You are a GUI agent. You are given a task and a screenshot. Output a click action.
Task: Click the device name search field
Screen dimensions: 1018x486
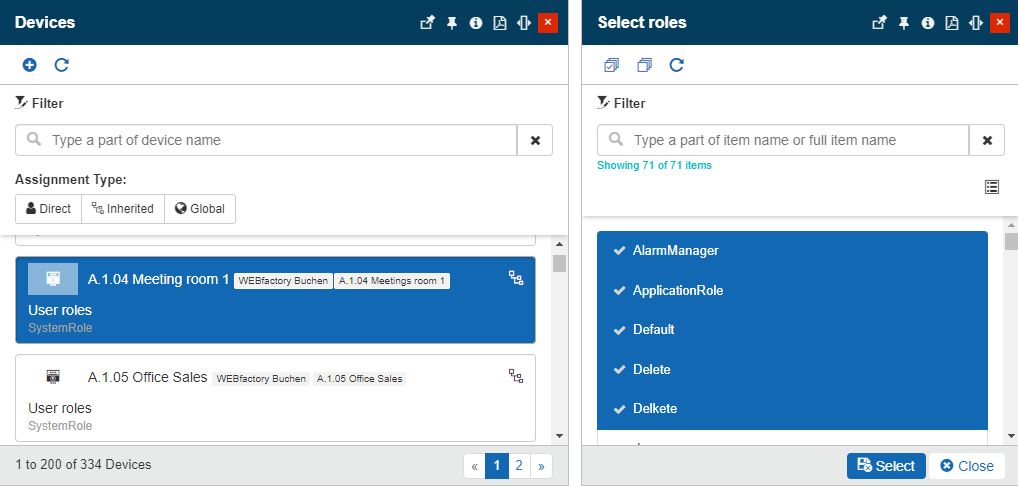point(280,140)
